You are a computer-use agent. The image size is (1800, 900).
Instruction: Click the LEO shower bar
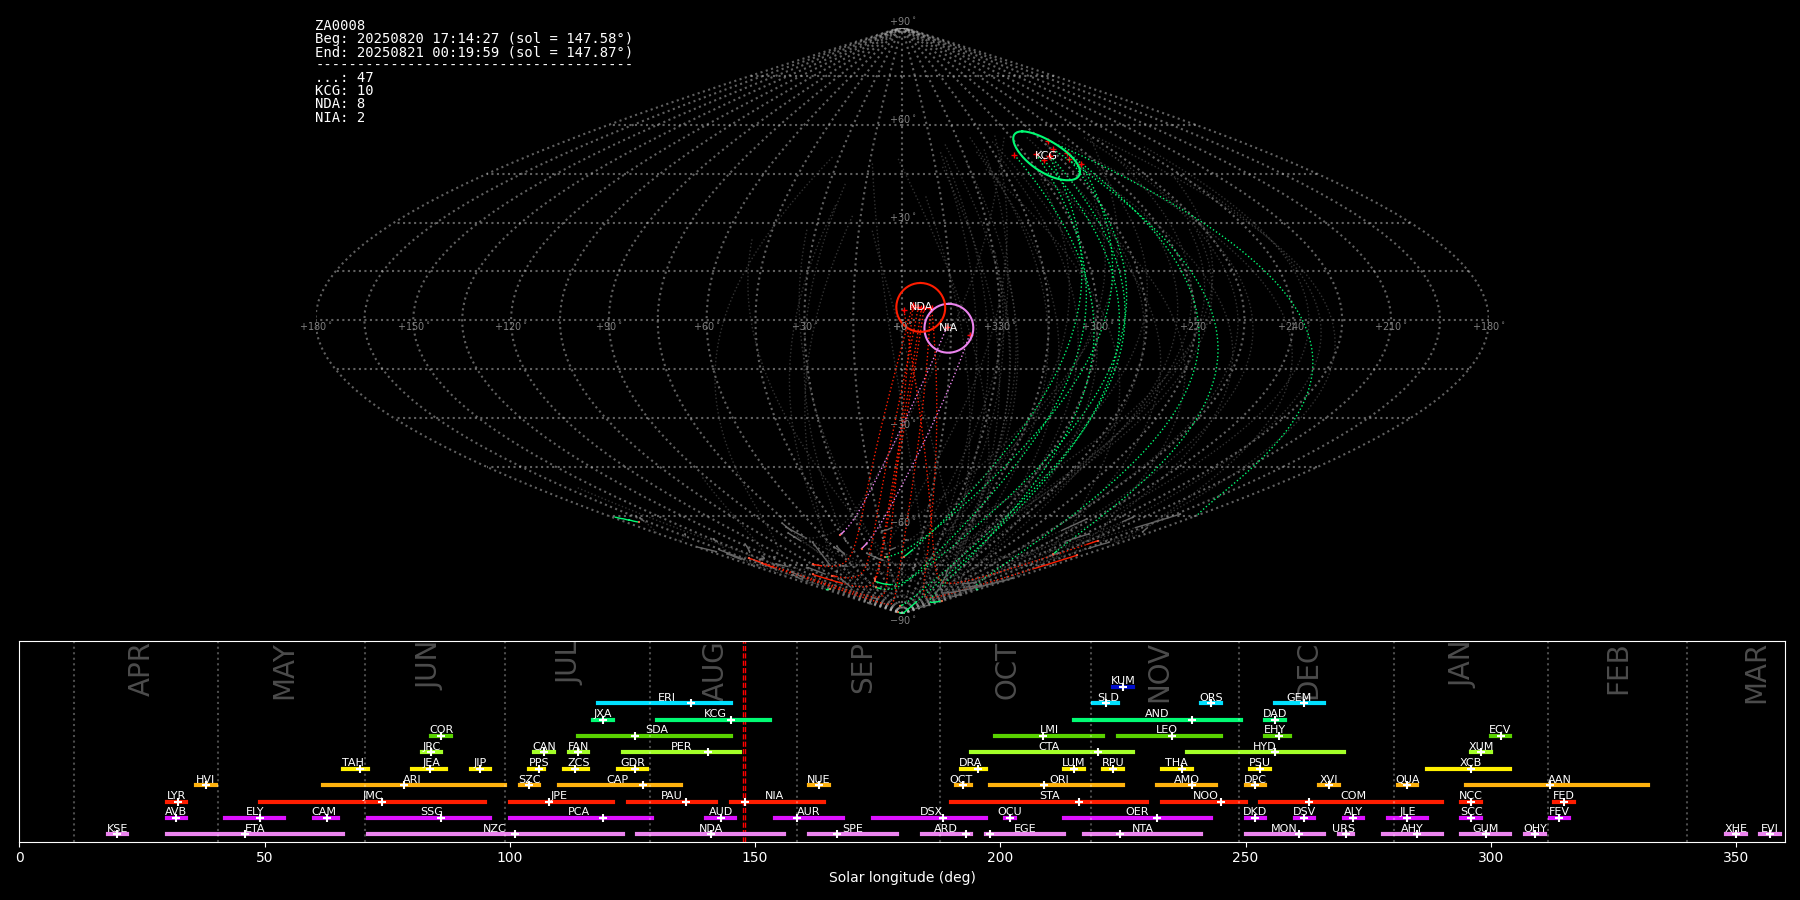tap(1169, 736)
